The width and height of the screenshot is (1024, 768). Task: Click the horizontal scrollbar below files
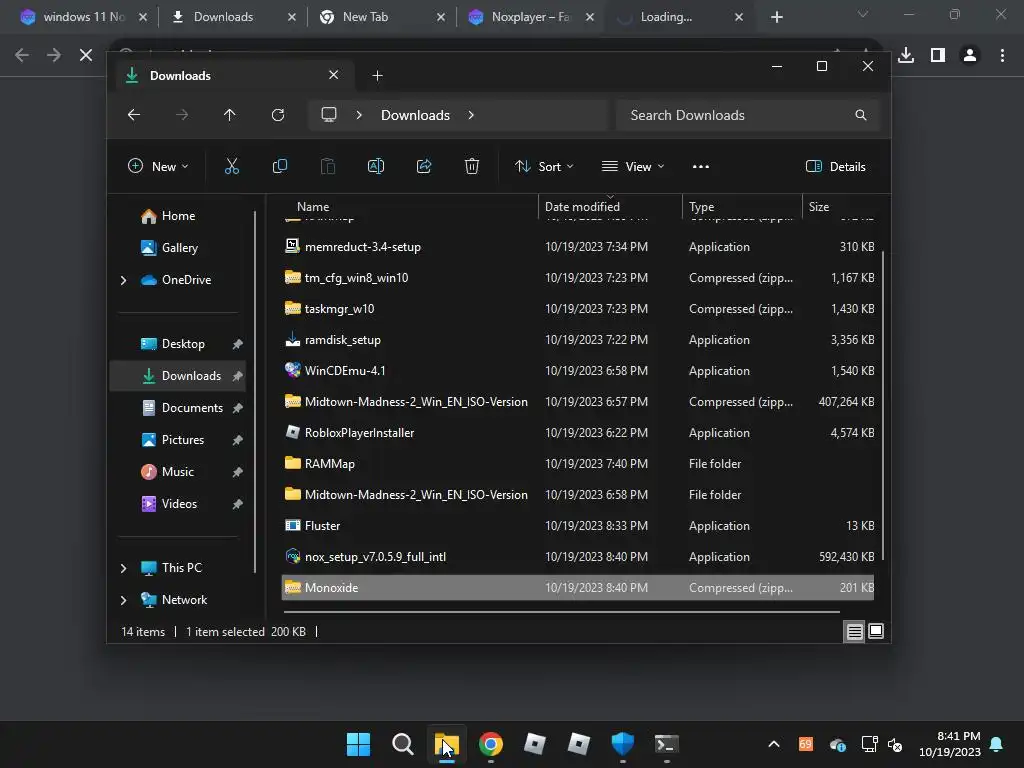[562, 612]
